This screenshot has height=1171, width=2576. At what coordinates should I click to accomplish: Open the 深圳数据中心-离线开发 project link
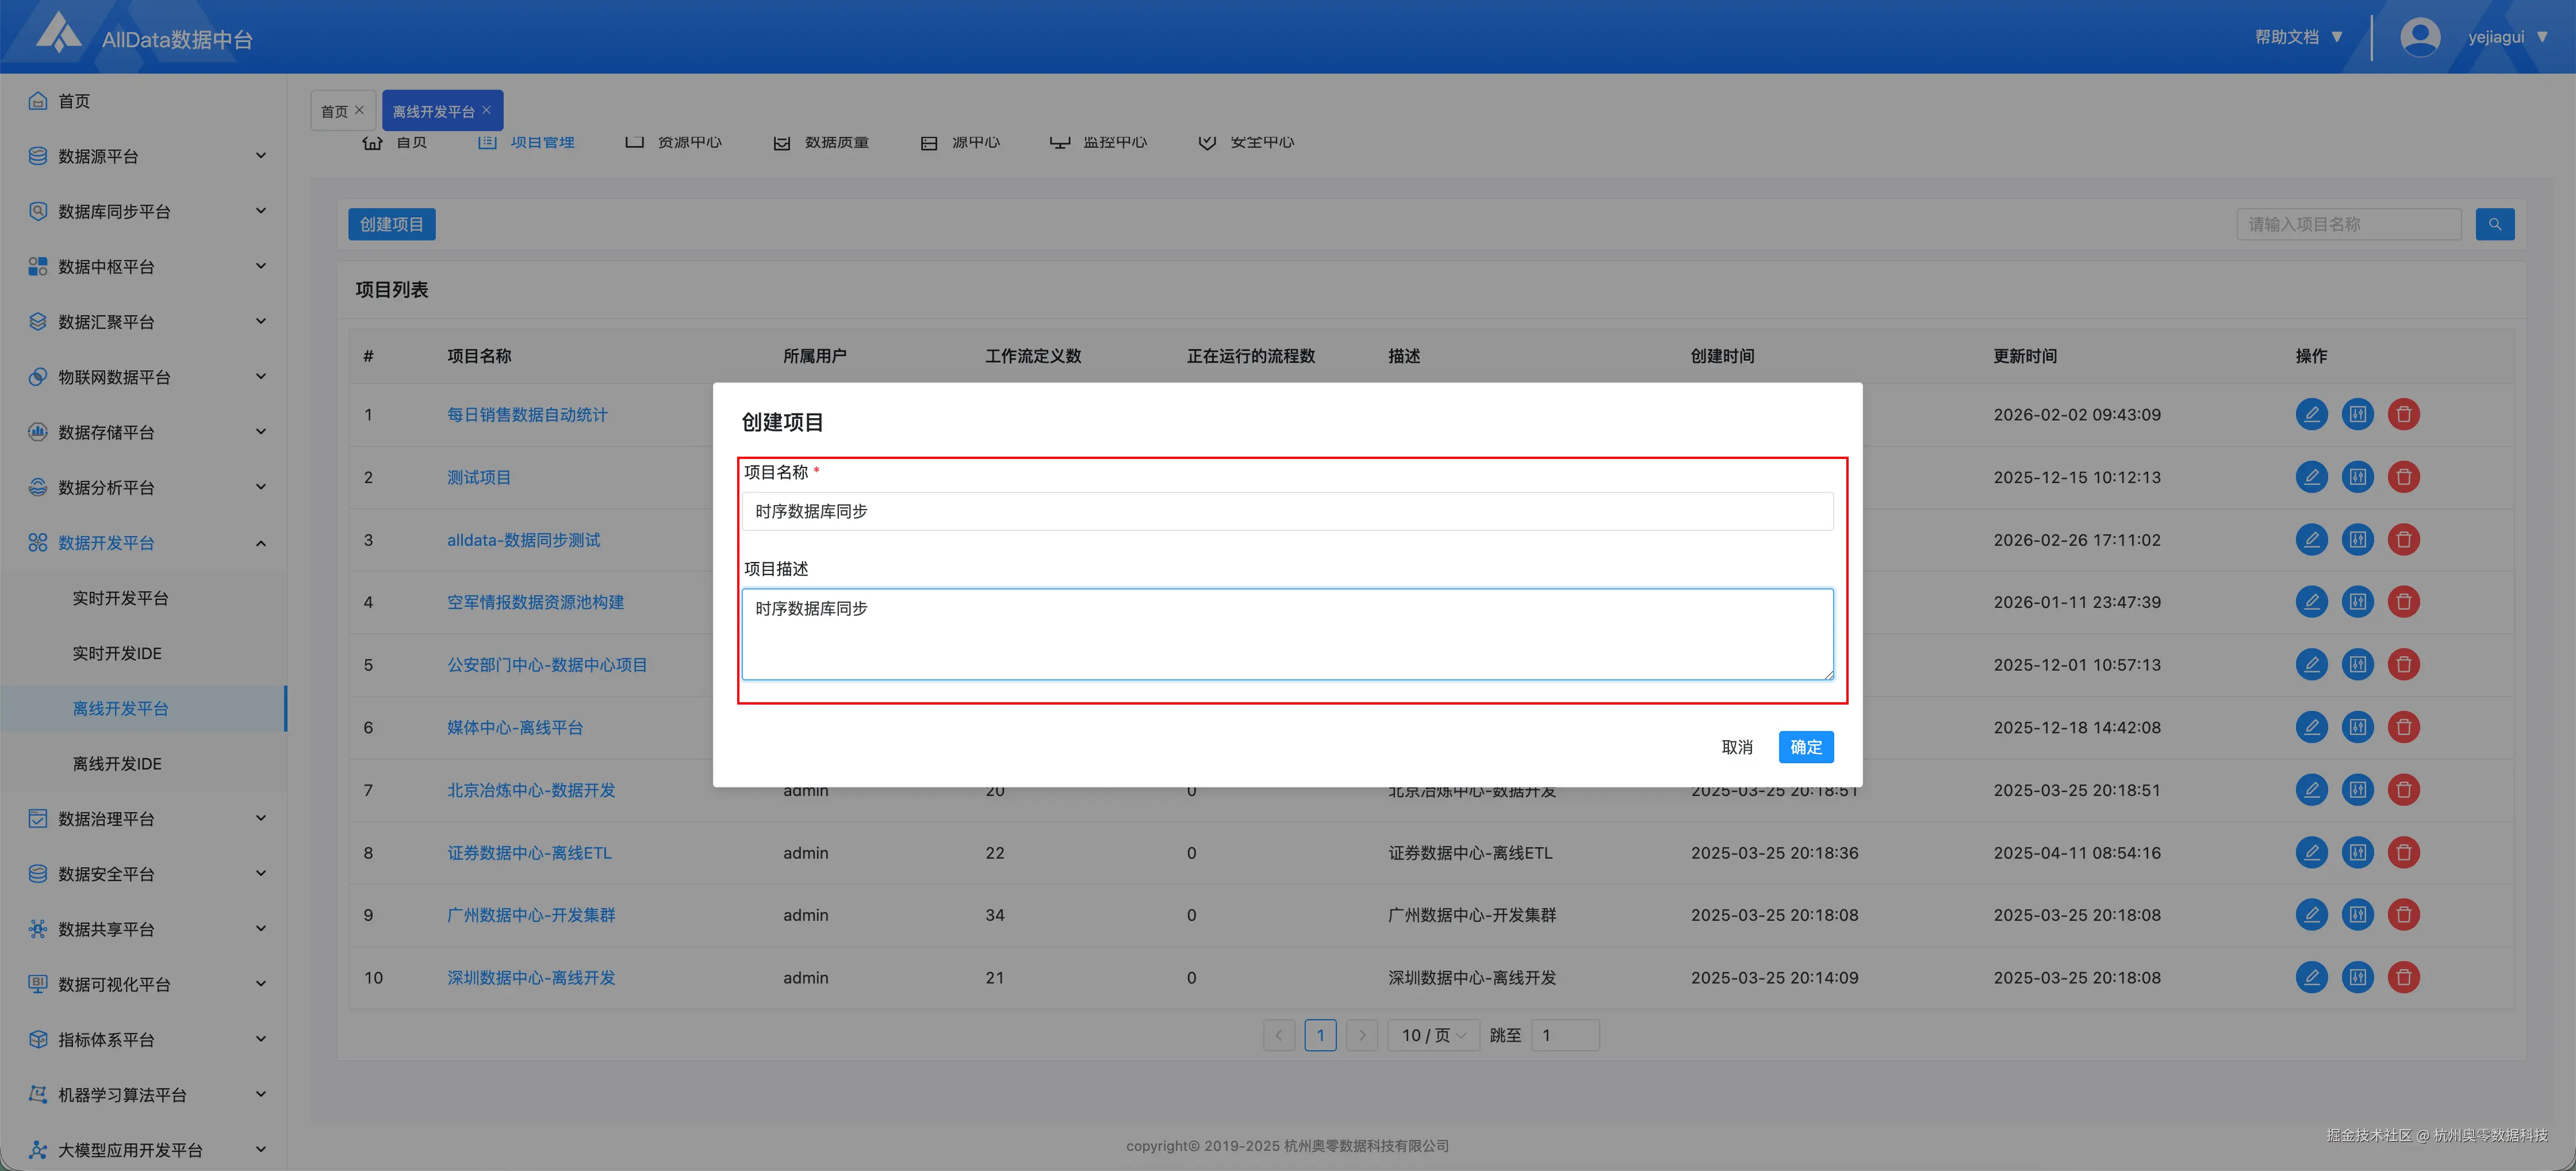[531, 977]
